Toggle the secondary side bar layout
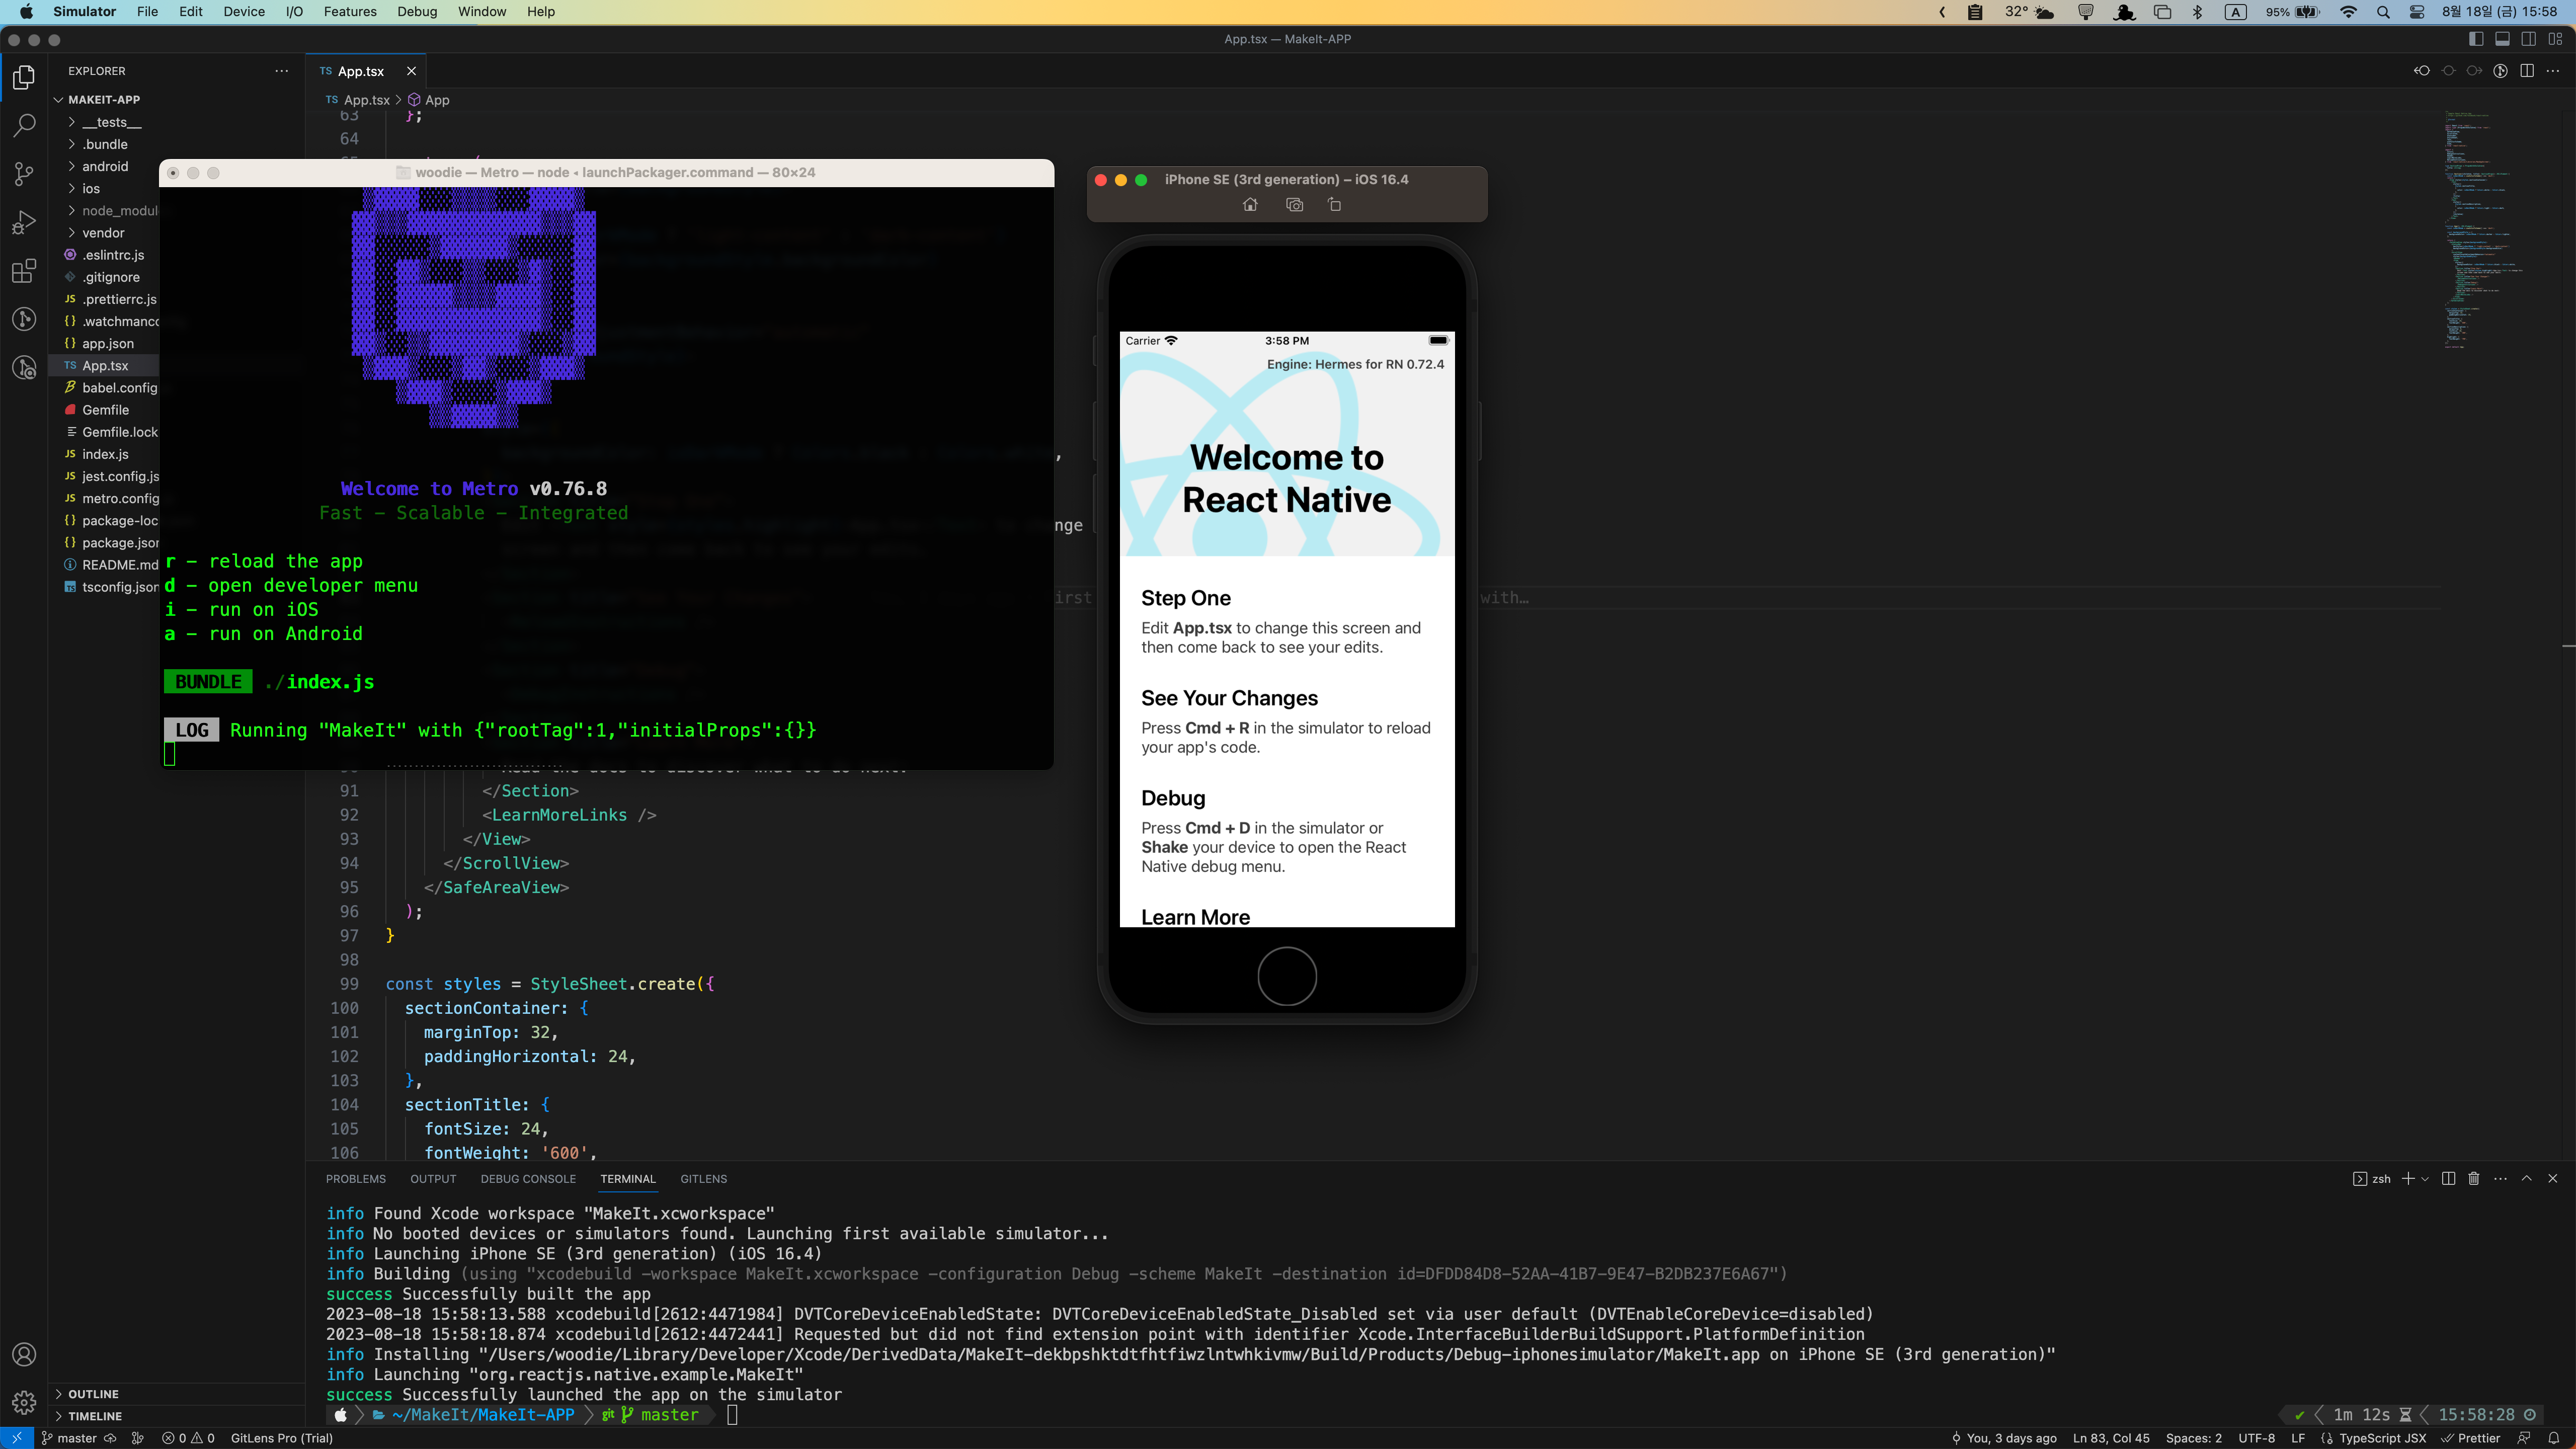The width and height of the screenshot is (2576, 1449). pyautogui.click(x=2528, y=39)
